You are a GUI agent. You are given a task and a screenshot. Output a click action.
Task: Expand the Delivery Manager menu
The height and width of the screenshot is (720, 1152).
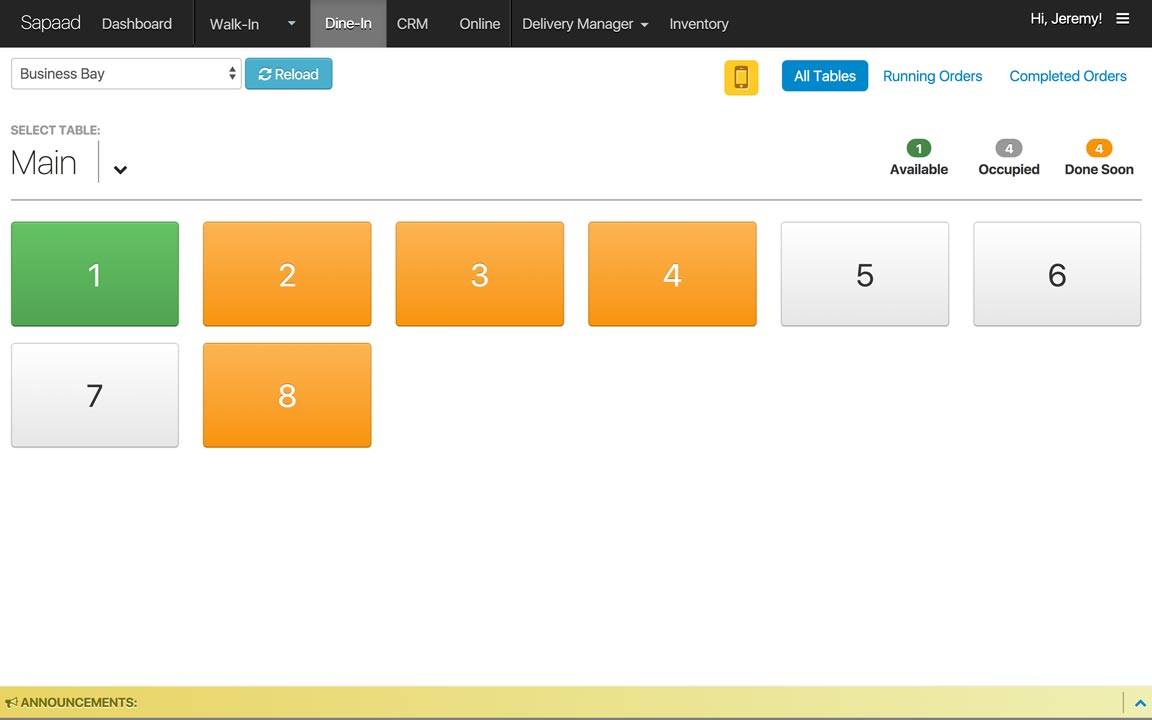(x=585, y=24)
